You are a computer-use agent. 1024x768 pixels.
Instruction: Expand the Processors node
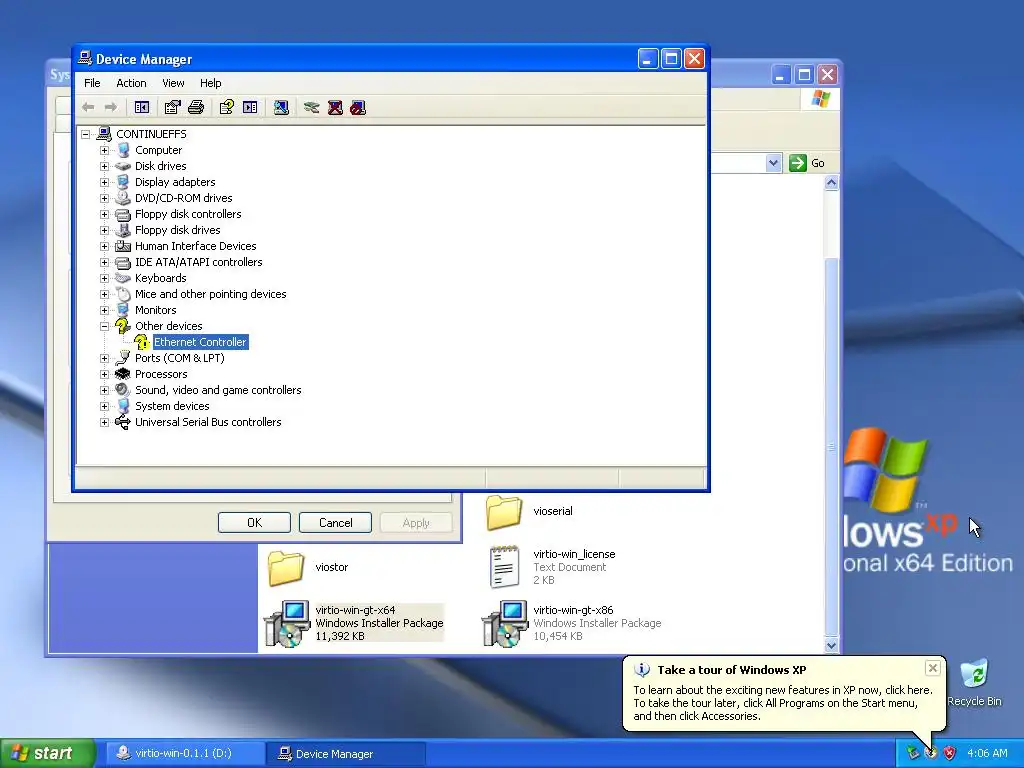pos(104,374)
